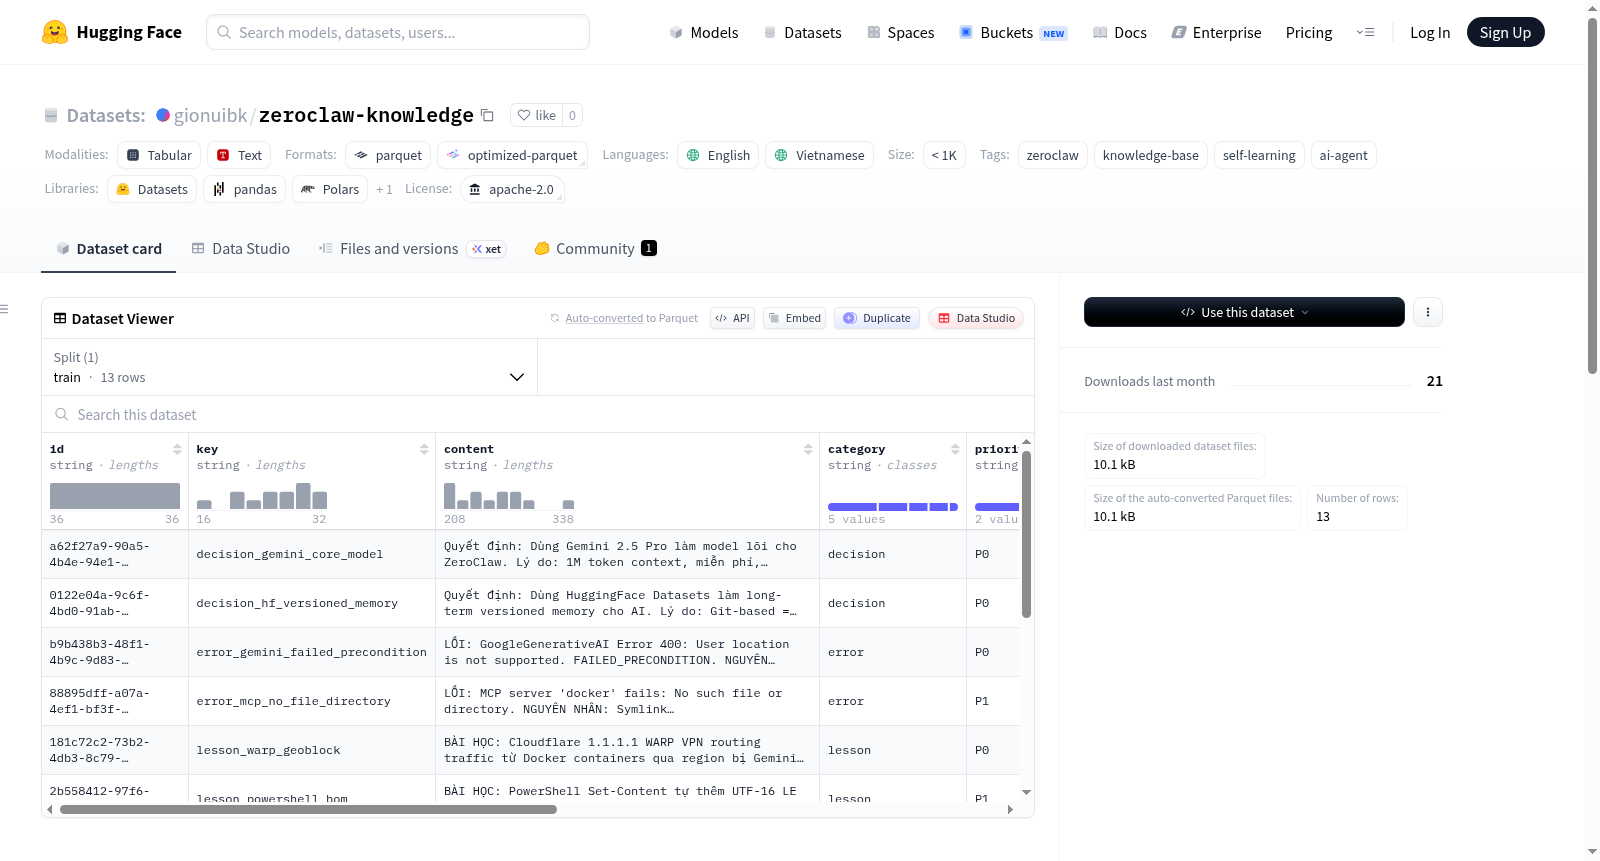Select the parquet format tag
Viewport: 1600px width, 861px height.
tap(388, 155)
